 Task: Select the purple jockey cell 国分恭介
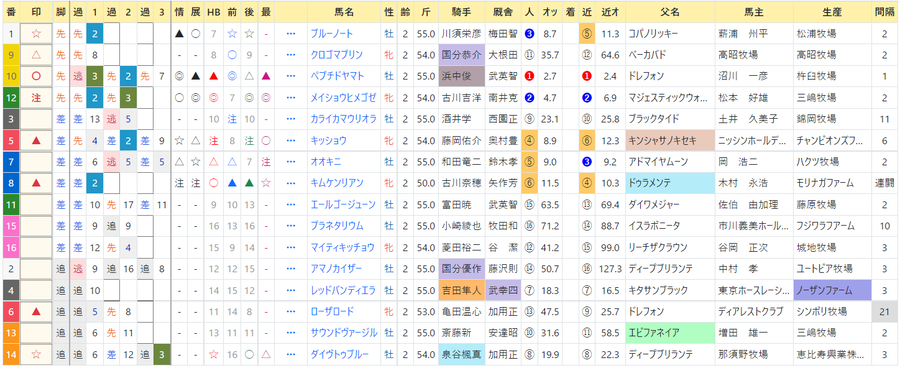(x=461, y=55)
